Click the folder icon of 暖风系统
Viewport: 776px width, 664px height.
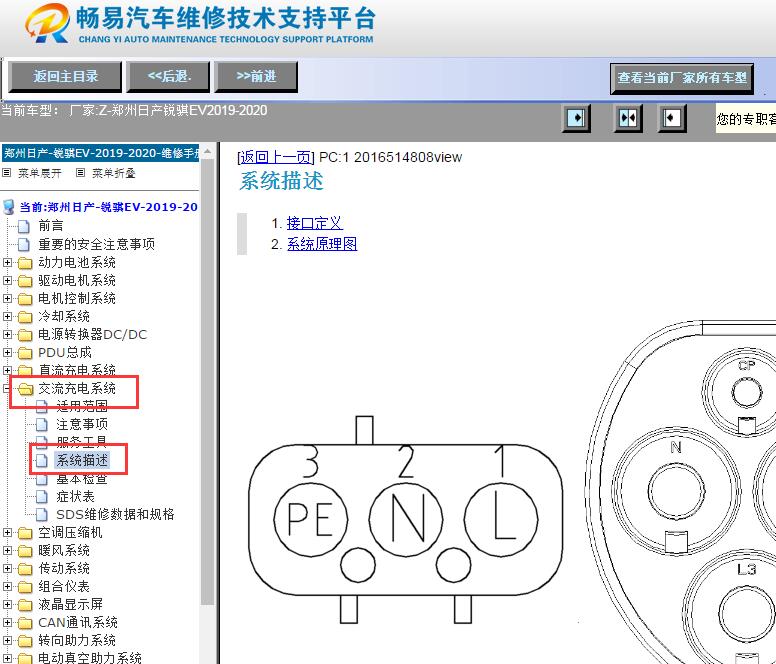[25, 551]
